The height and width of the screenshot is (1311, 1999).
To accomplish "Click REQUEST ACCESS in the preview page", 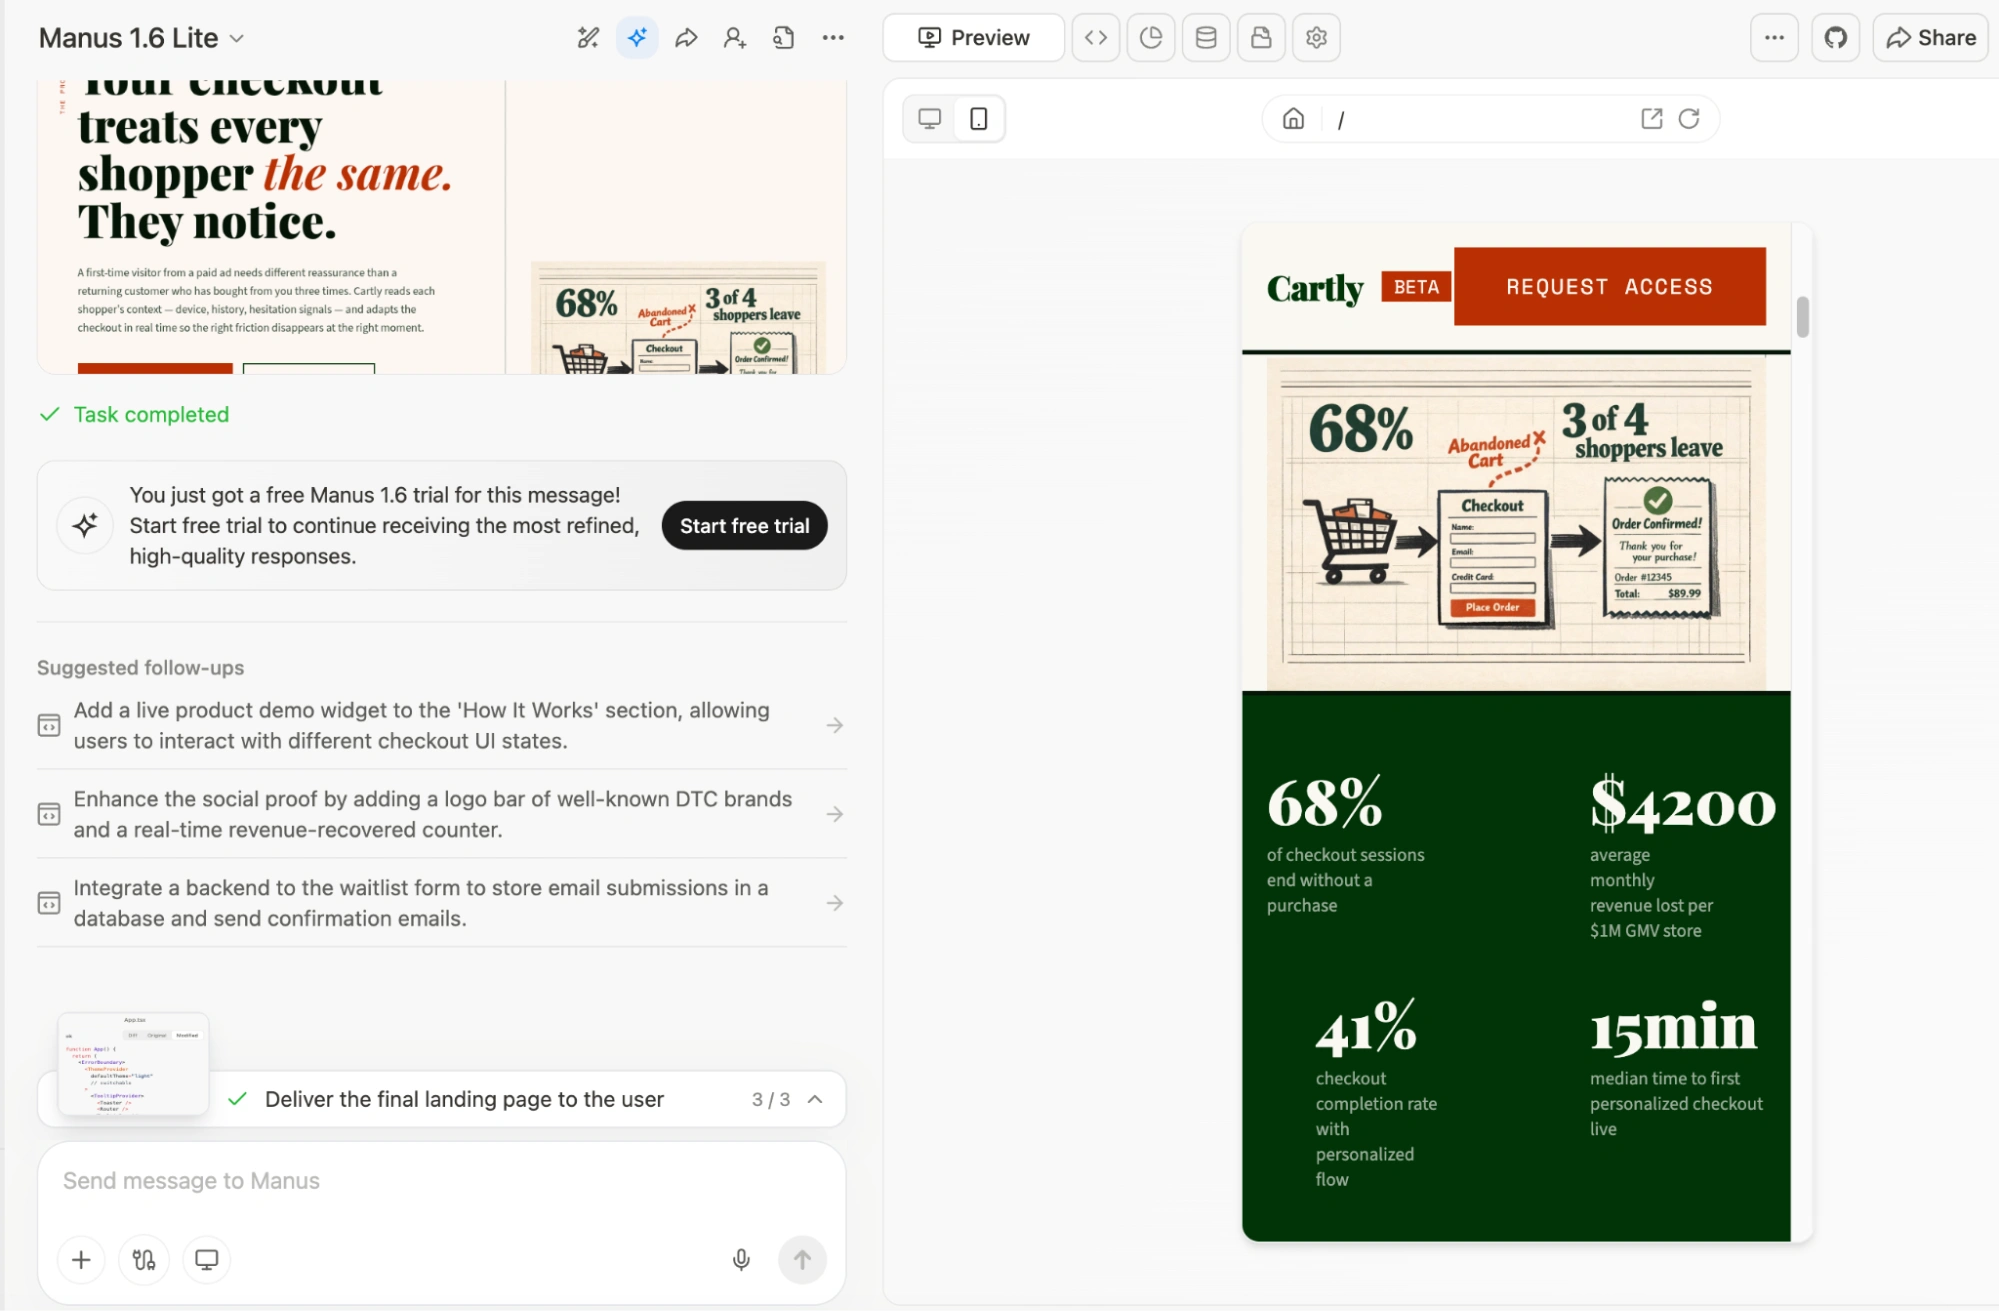I will 1609,287.
